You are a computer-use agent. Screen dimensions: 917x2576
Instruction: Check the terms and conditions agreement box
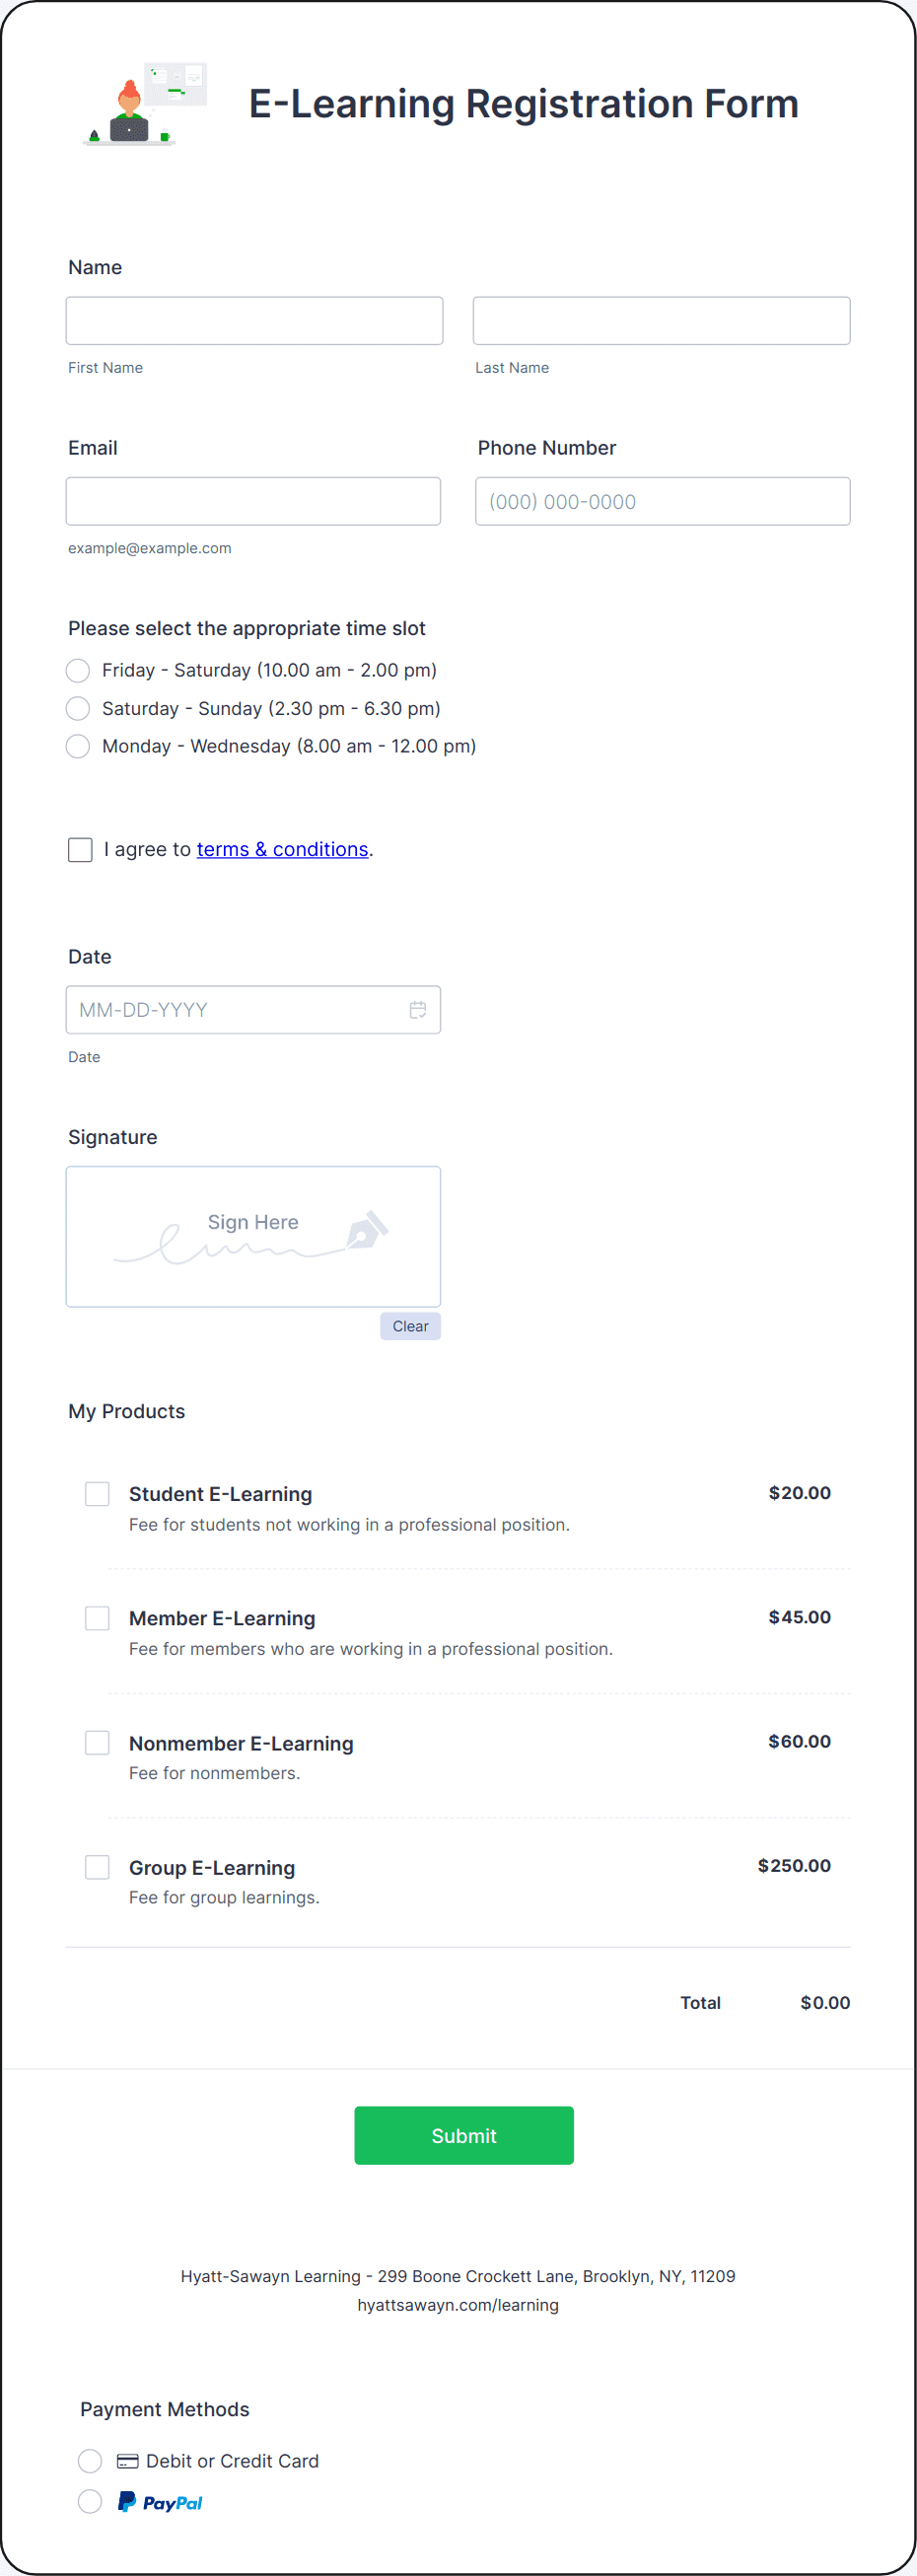(x=80, y=849)
